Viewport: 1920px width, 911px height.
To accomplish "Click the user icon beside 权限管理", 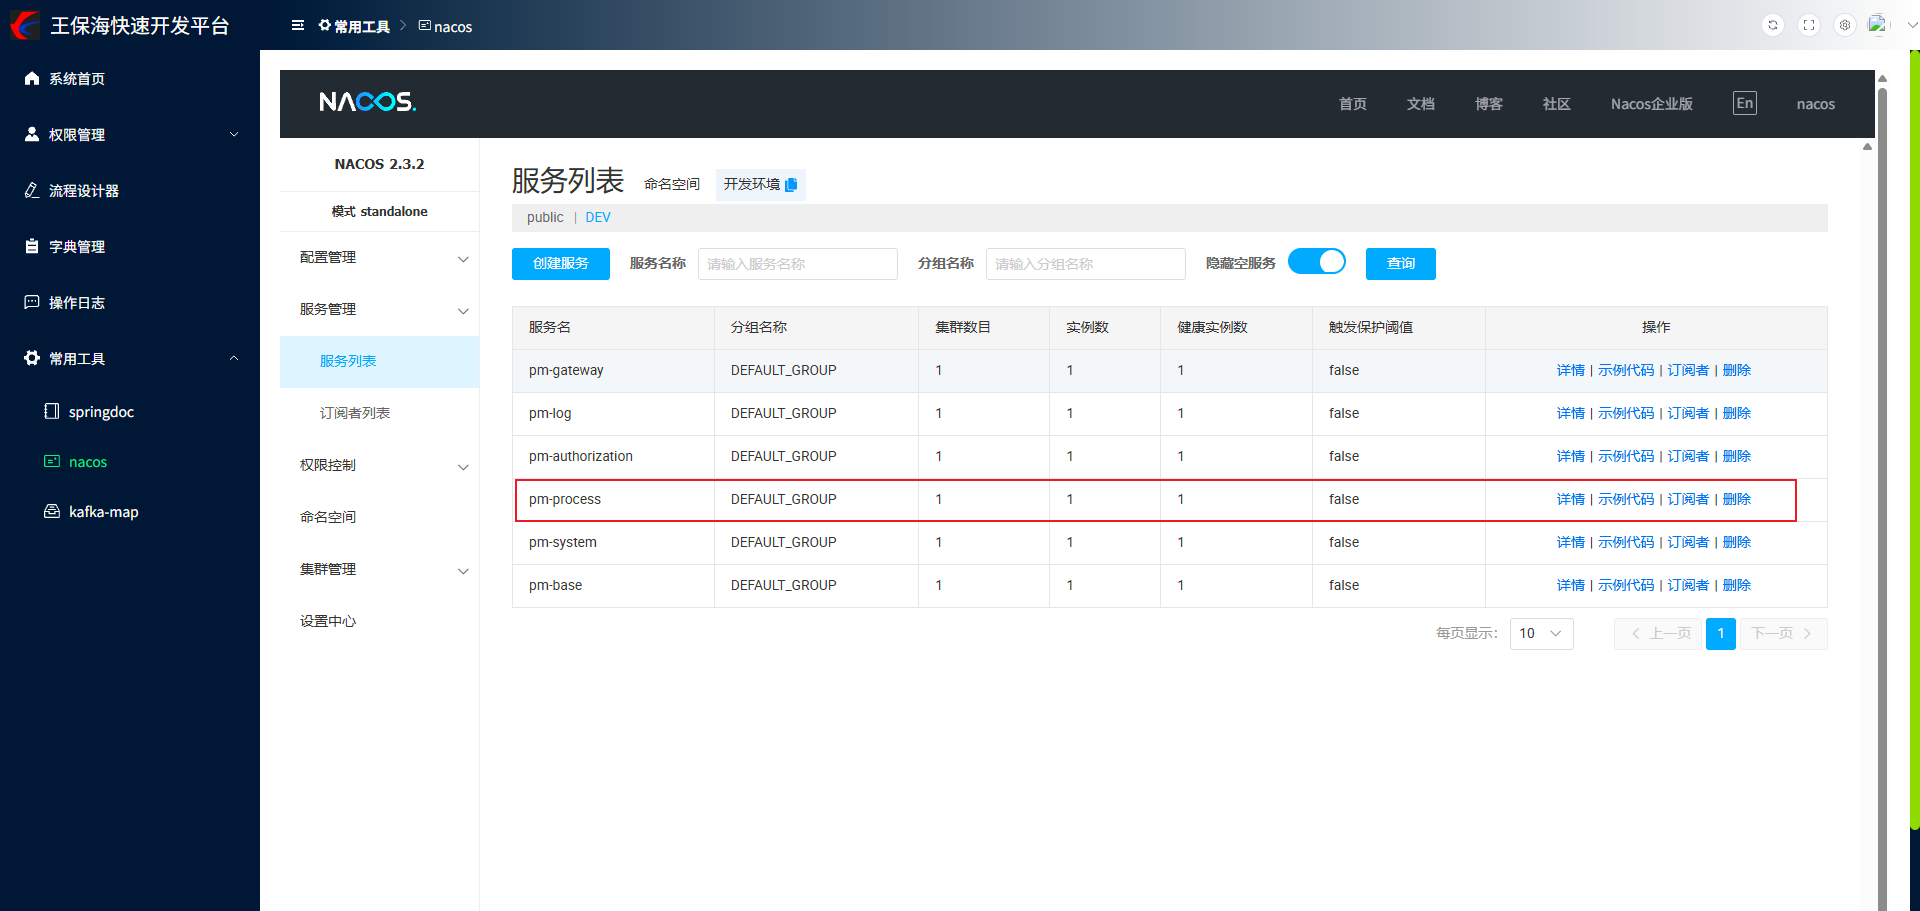I will [x=32, y=134].
